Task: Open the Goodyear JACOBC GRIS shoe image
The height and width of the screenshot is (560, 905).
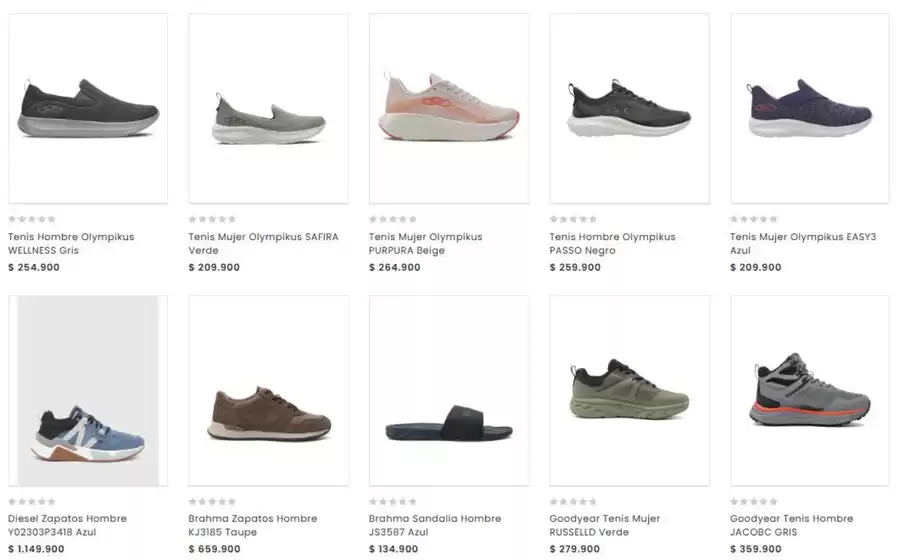Action: [809, 390]
